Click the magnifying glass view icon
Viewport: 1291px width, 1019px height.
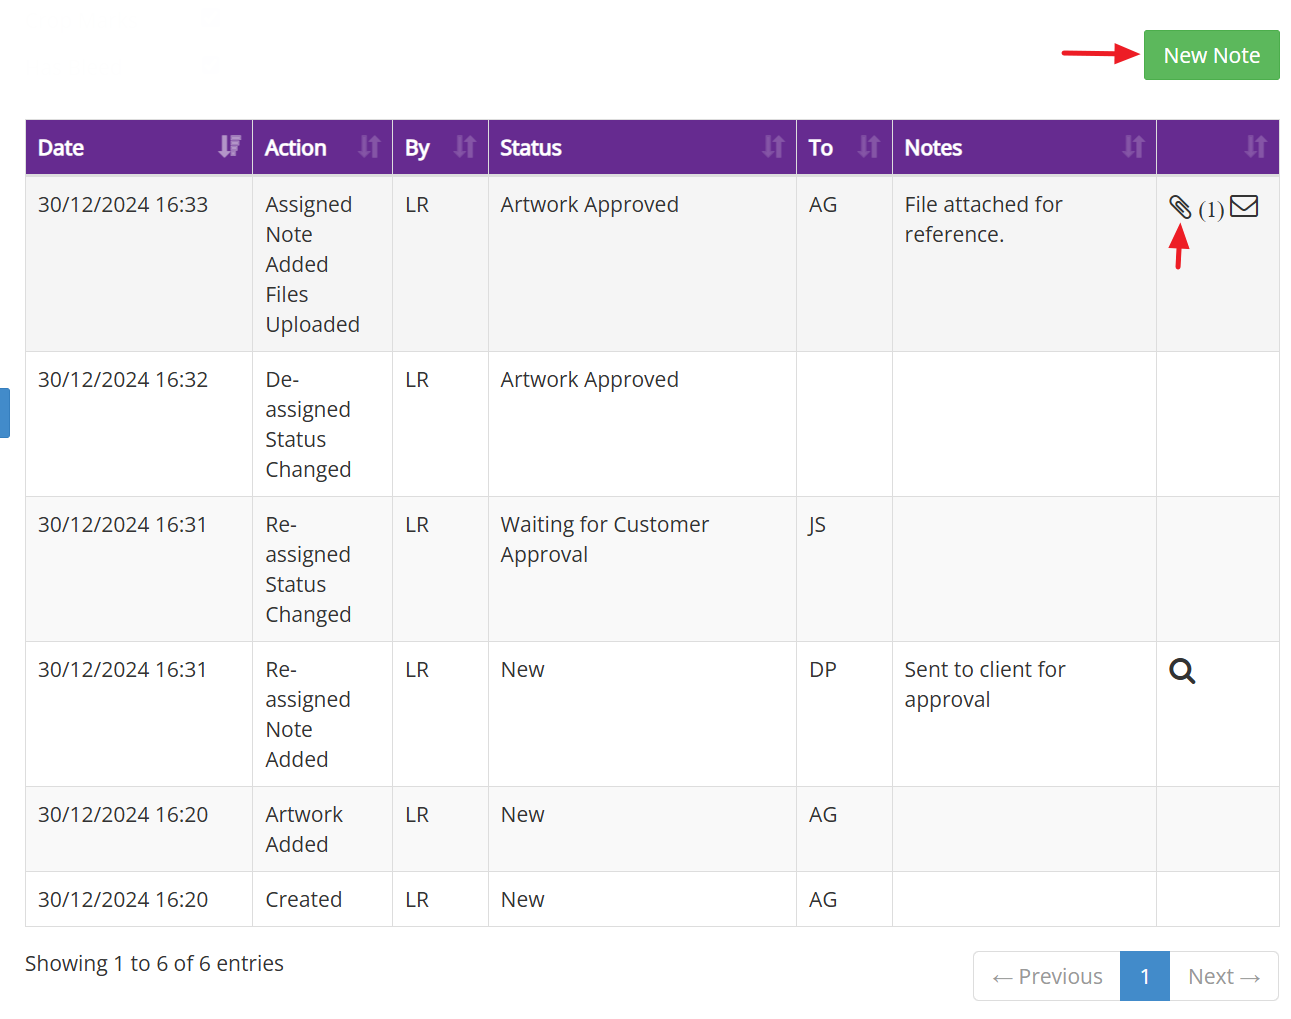pos(1182,671)
